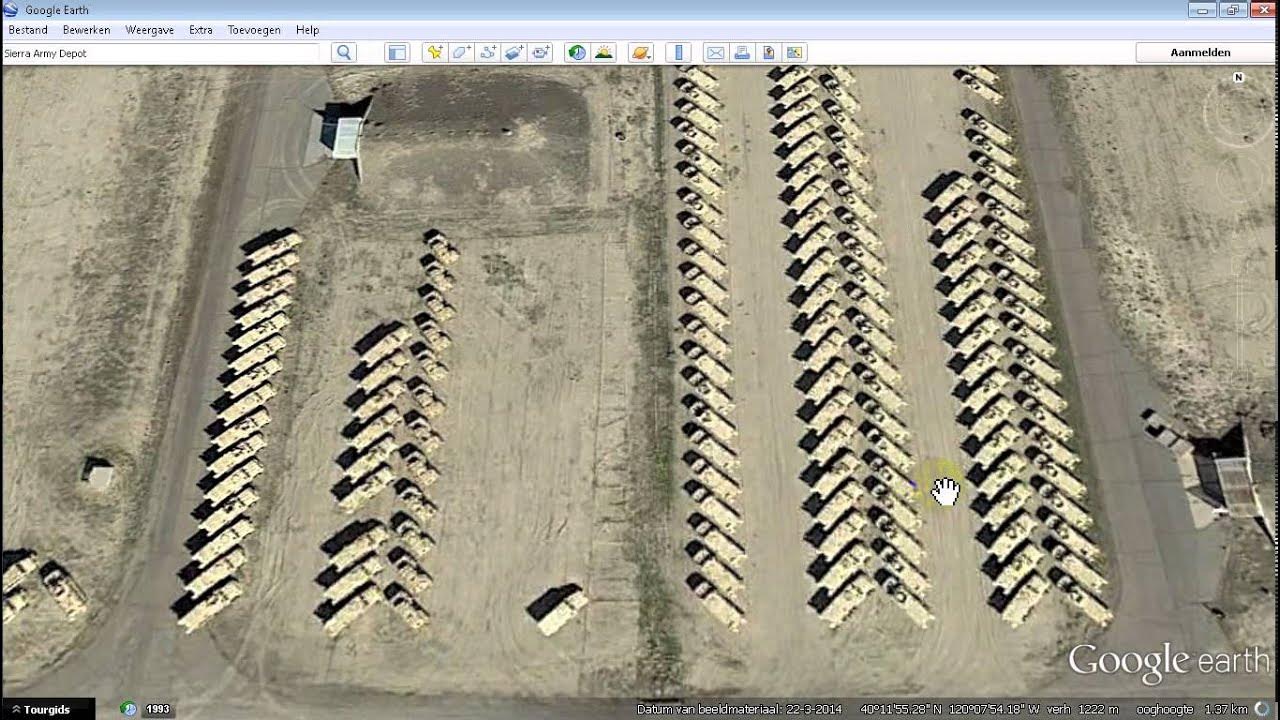The width and height of the screenshot is (1280, 720).
Task: Add an image overlay icon
Action: coord(514,53)
